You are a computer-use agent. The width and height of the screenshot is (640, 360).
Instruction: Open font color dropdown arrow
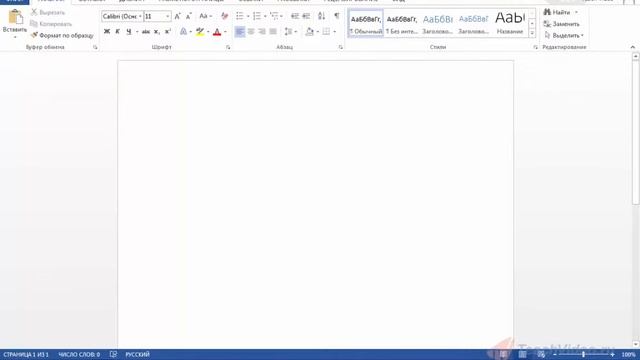click(x=225, y=31)
